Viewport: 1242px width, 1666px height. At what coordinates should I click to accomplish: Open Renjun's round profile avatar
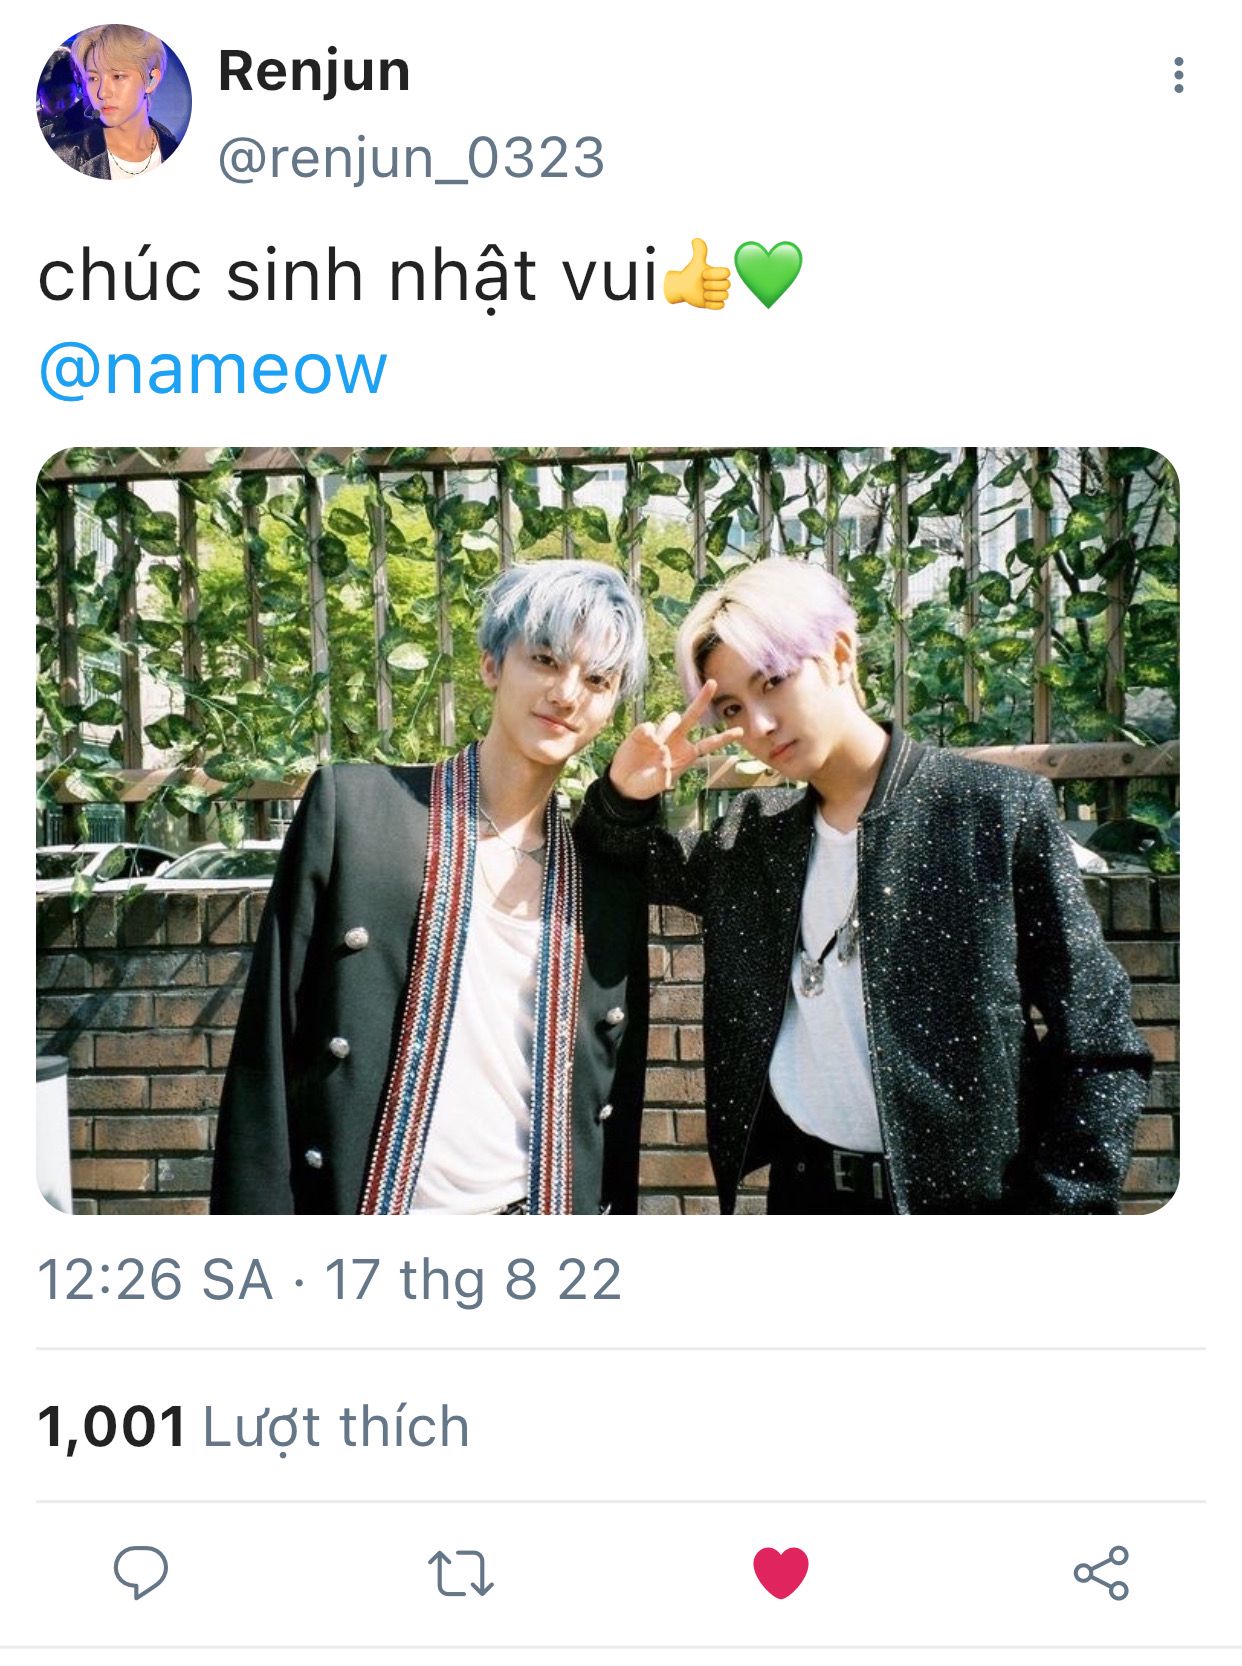click(x=114, y=102)
